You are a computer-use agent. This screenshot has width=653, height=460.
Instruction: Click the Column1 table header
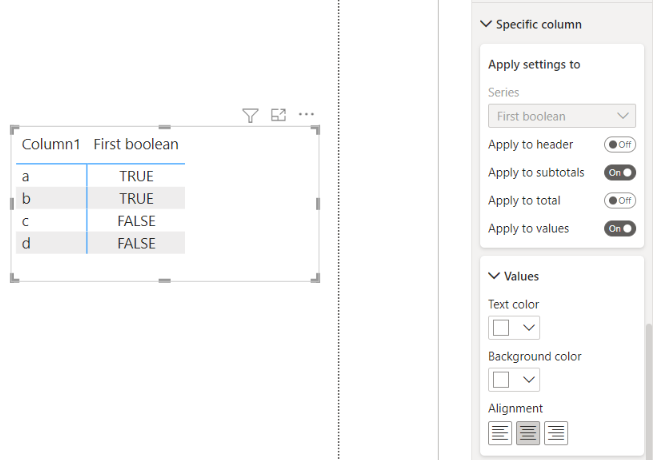(50, 144)
